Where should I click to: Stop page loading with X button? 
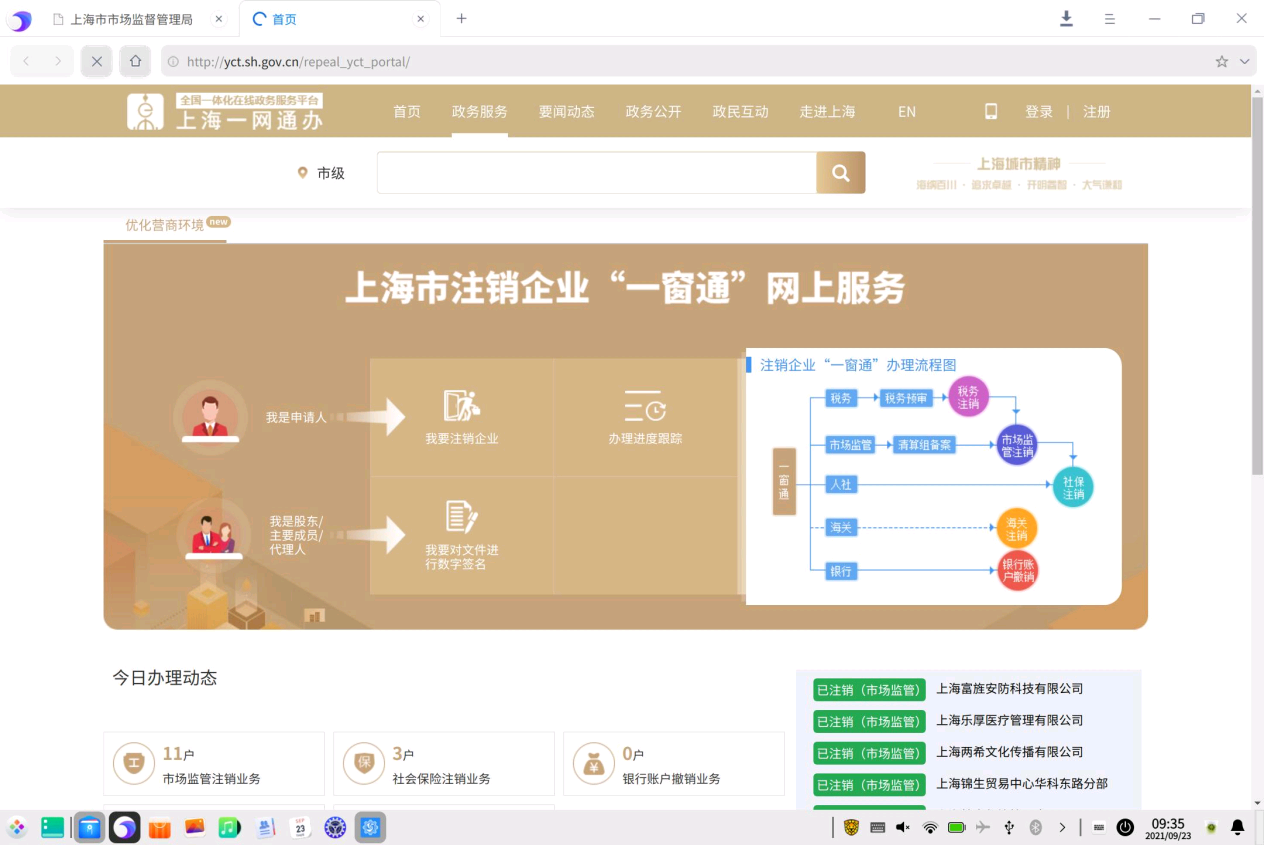pos(97,62)
